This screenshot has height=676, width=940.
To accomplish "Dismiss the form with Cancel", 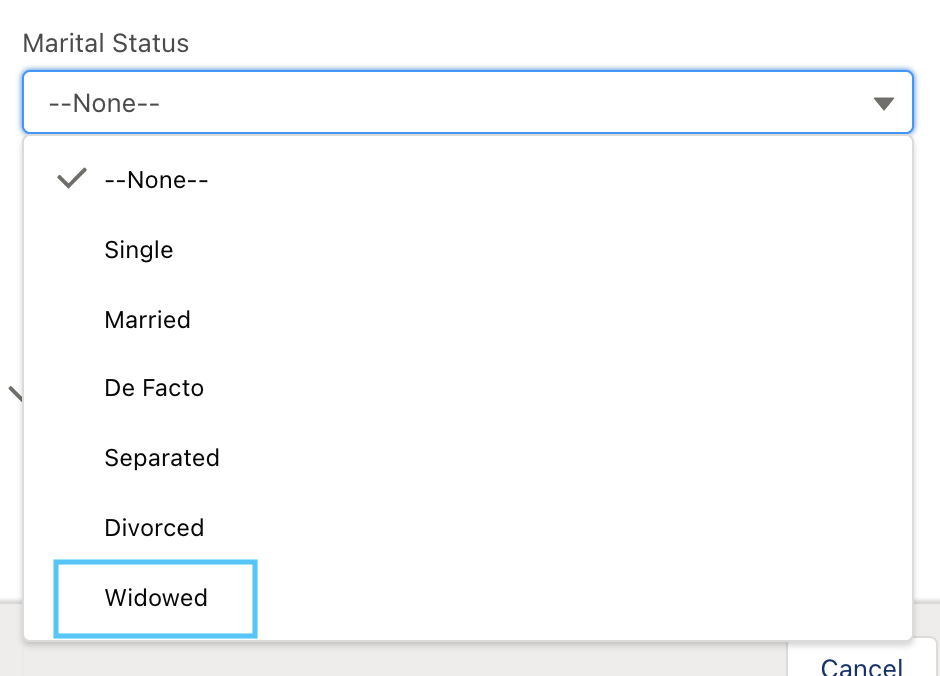I will coord(862,664).
